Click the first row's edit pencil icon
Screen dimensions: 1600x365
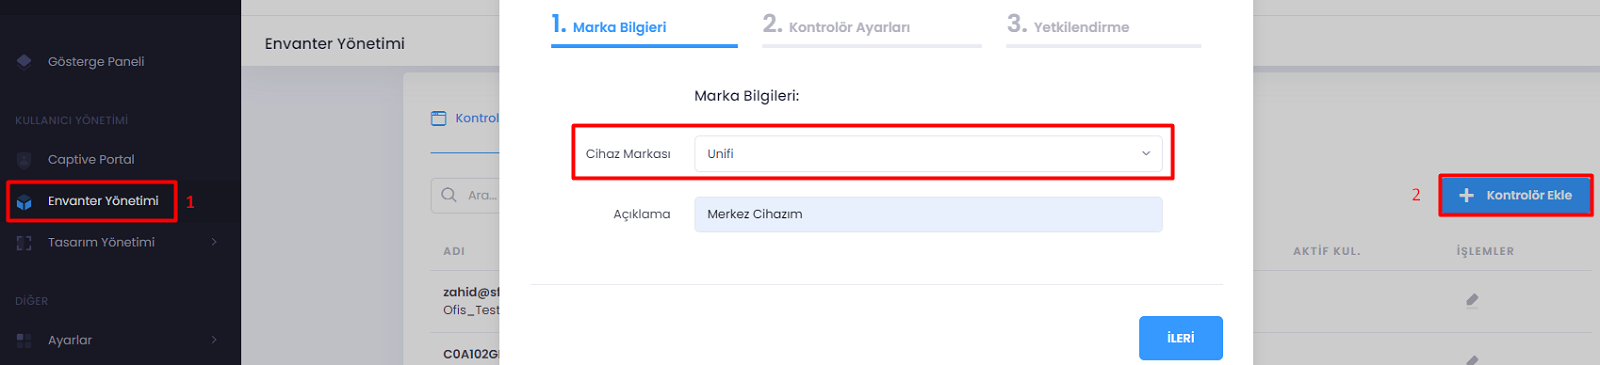pos(1472,300)
